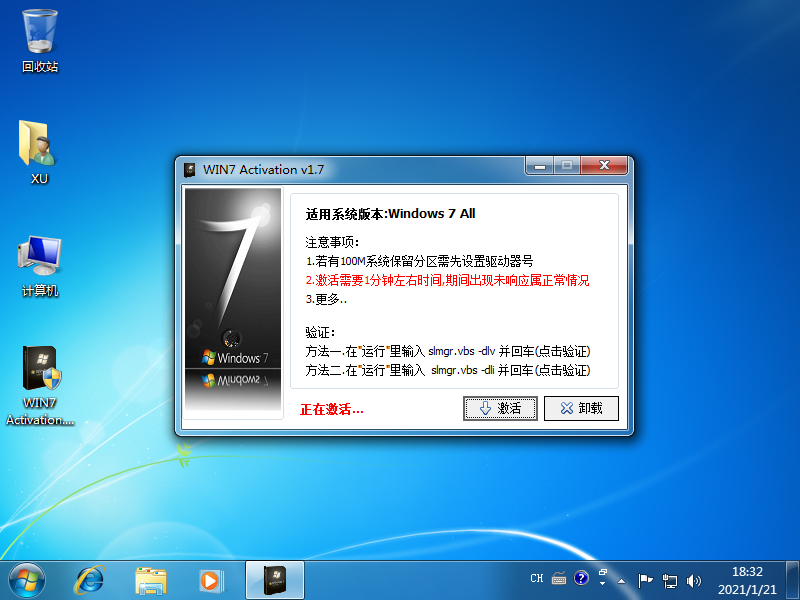
Task: Open the volume slider from the speaker icon
Action: pyautogui.click(x=694, y=580)
